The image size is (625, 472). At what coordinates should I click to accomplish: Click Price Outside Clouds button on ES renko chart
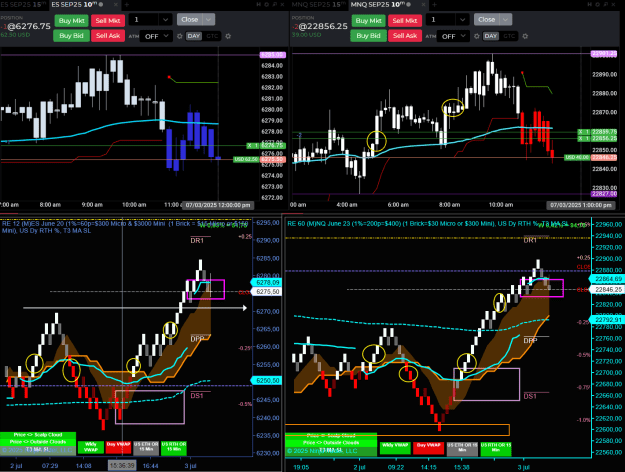point(38,442)
